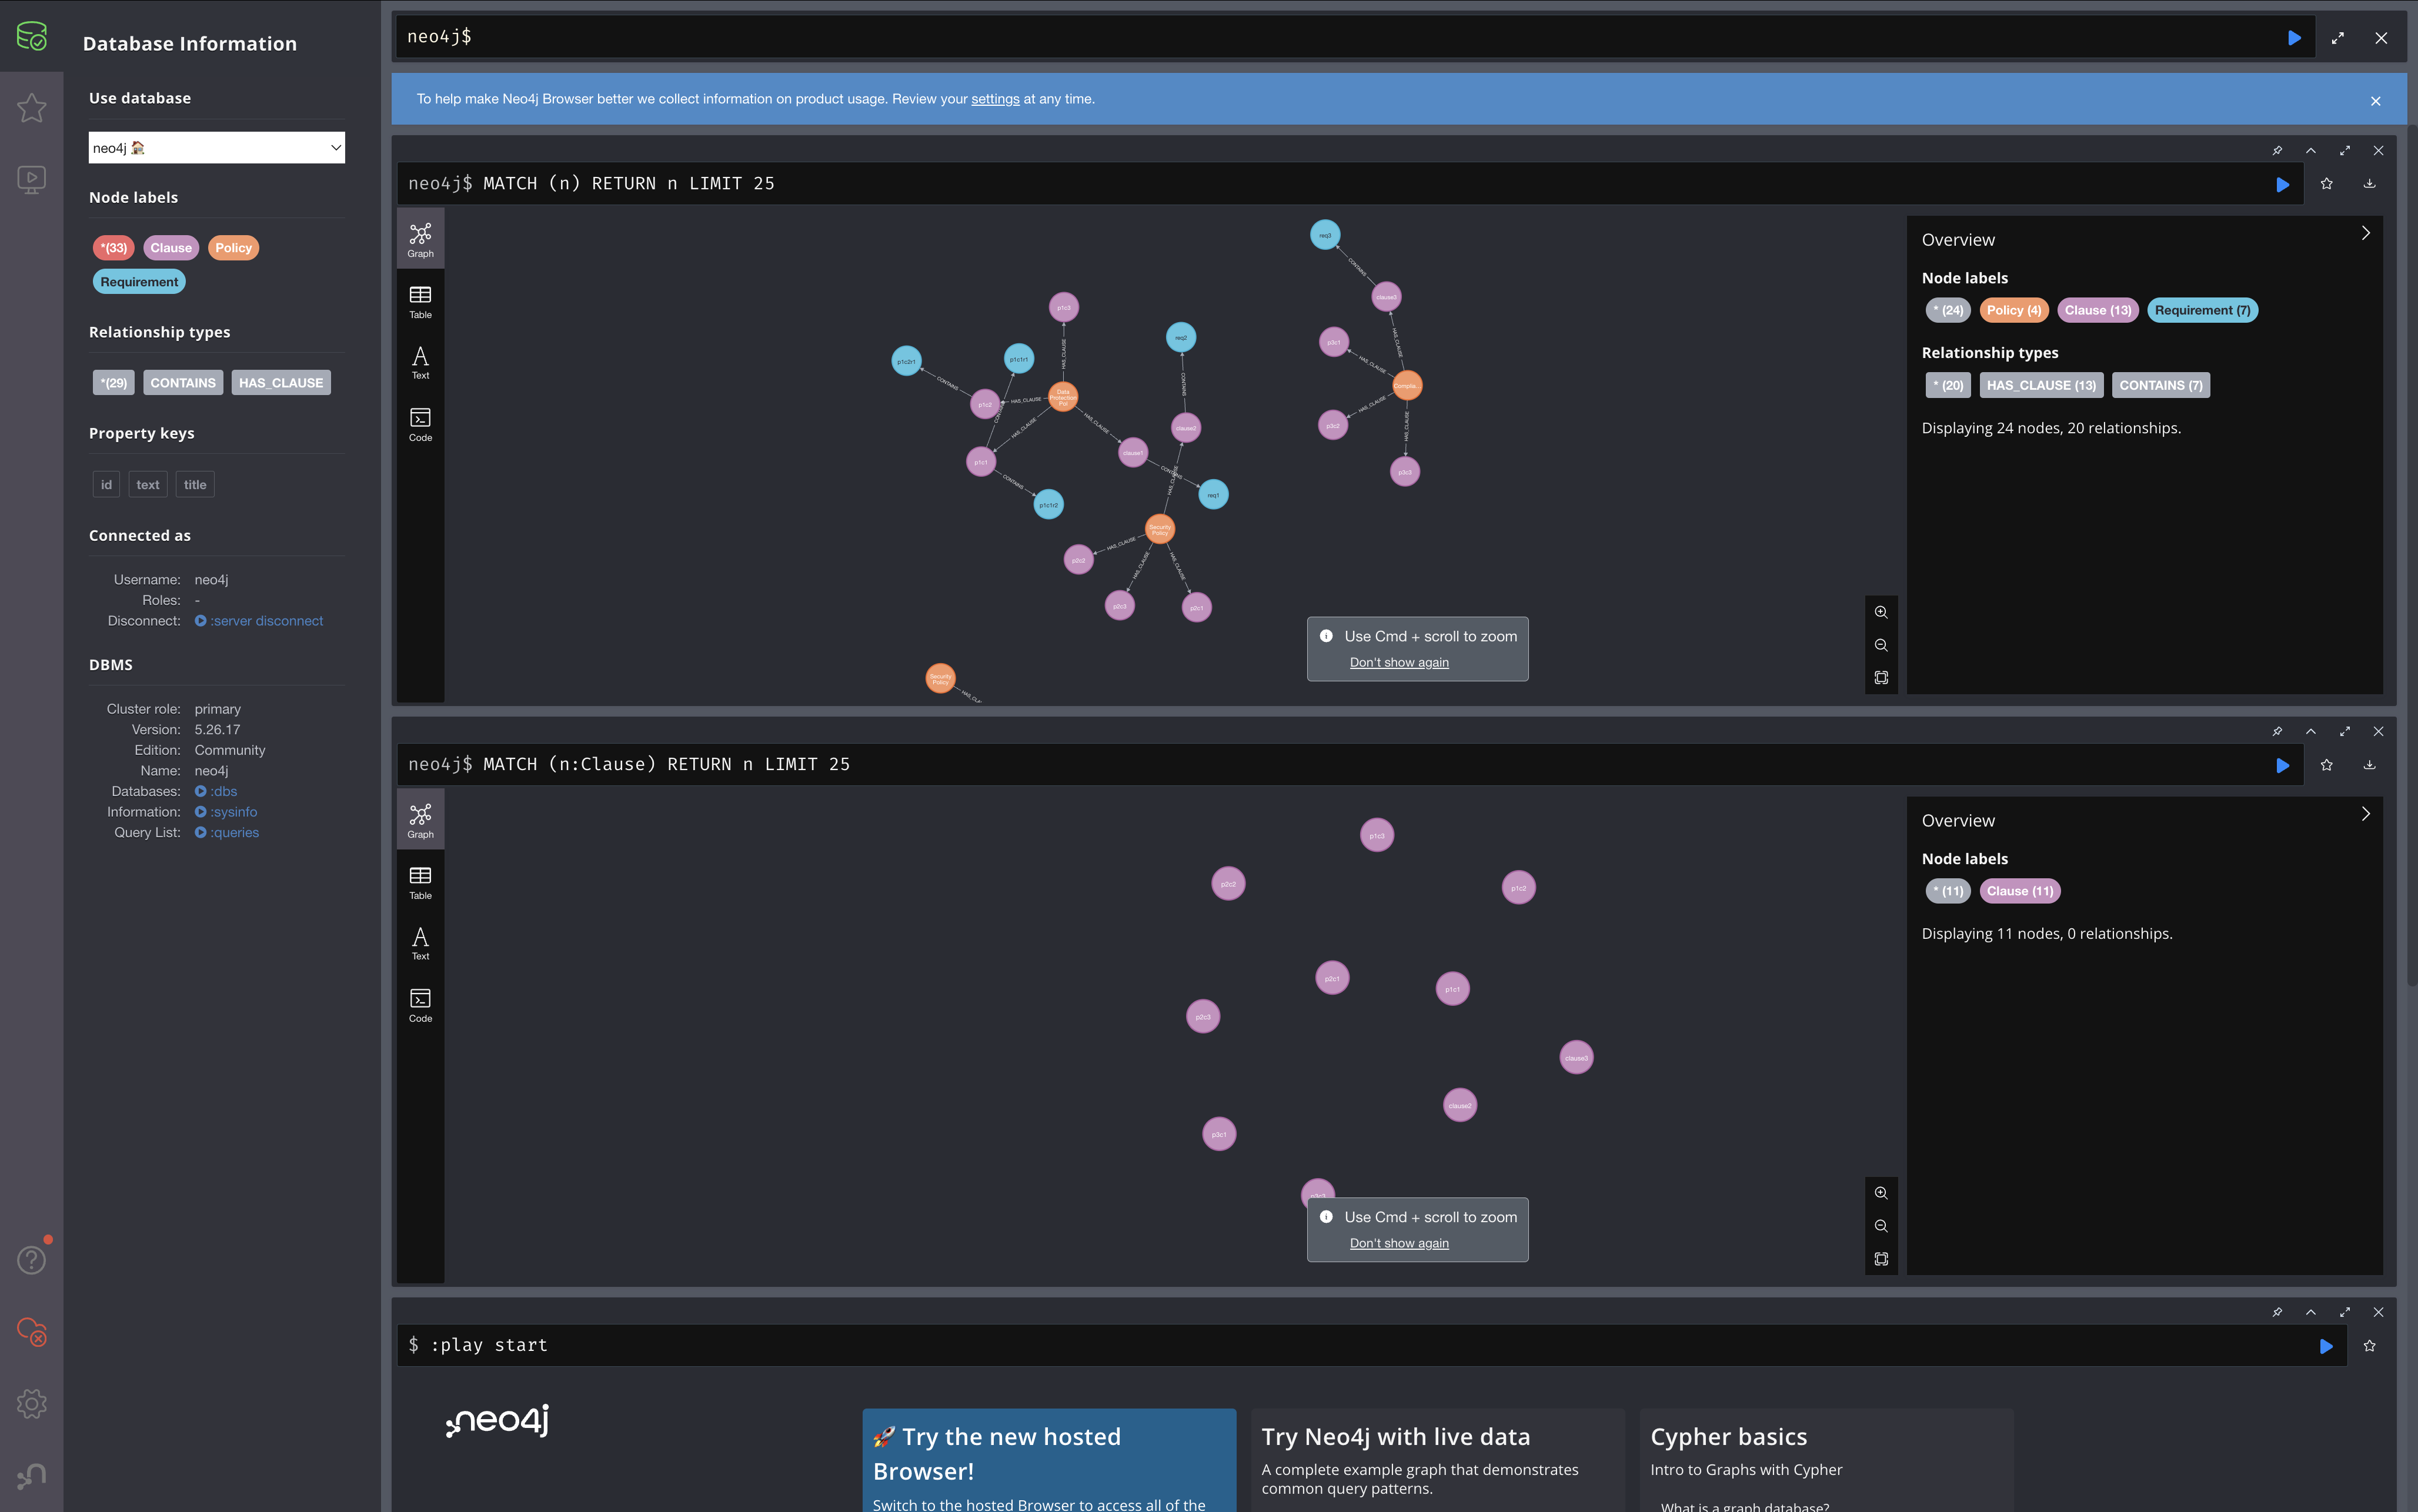Click the CONTAINS relationship type in sidebar
This screenshot has height=1512, width=2418.
pyautogui.click(x=183, y=383)
